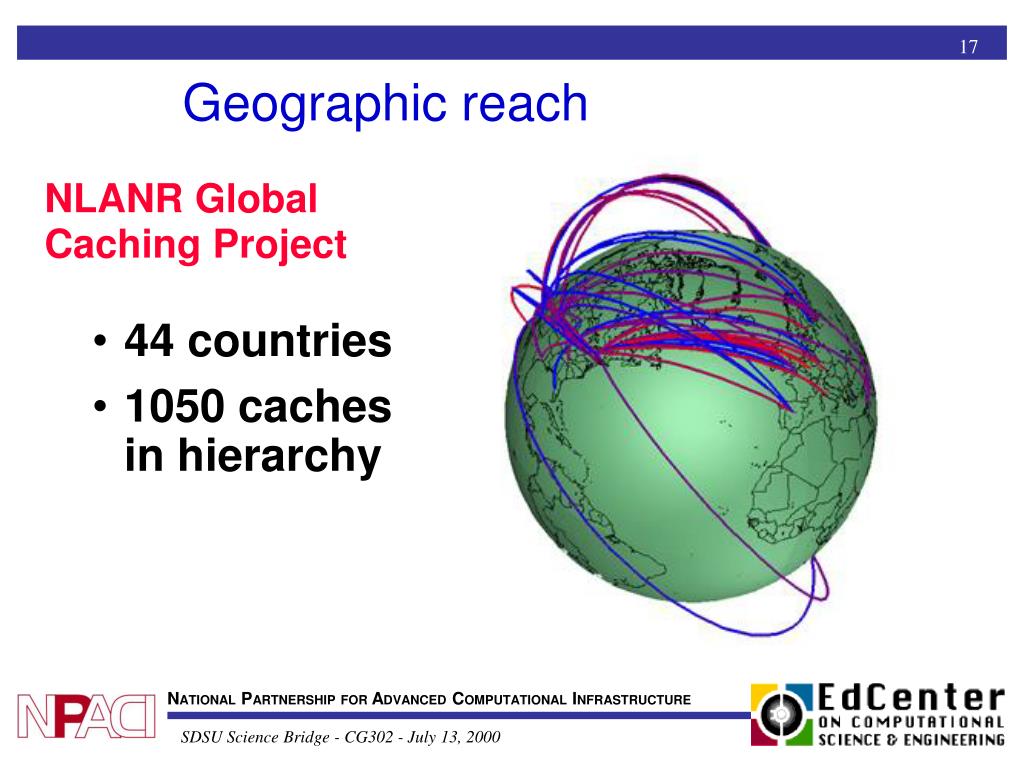Viewport: 1024px width, 768px height.
Task: Click the globe visualization image
Action: coord(691,405)
